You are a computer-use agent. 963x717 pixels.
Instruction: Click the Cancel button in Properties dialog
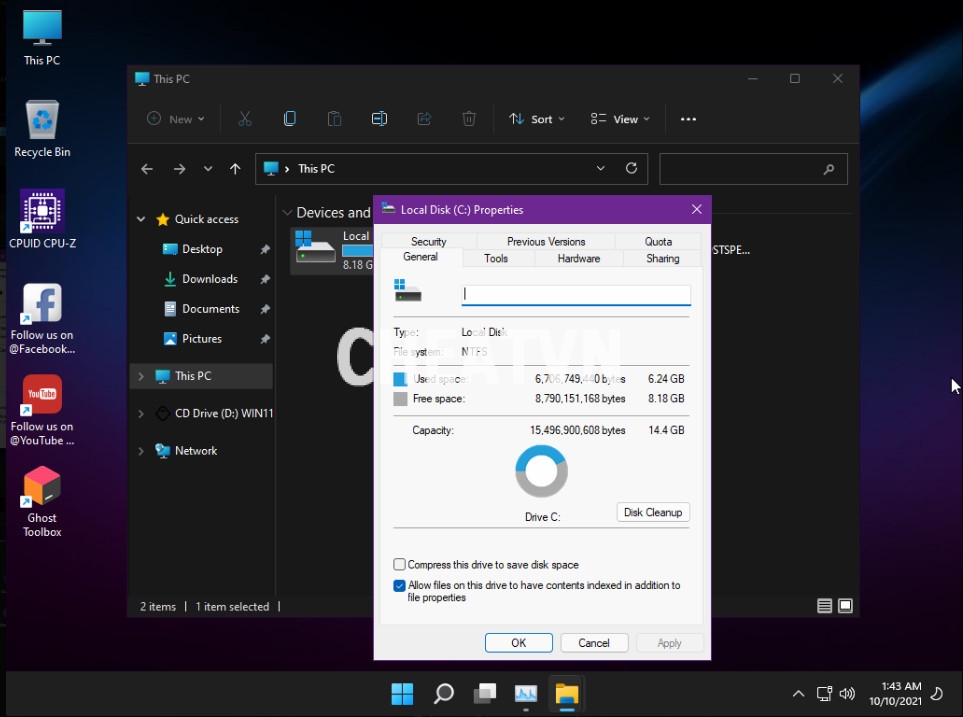point(593,643)
